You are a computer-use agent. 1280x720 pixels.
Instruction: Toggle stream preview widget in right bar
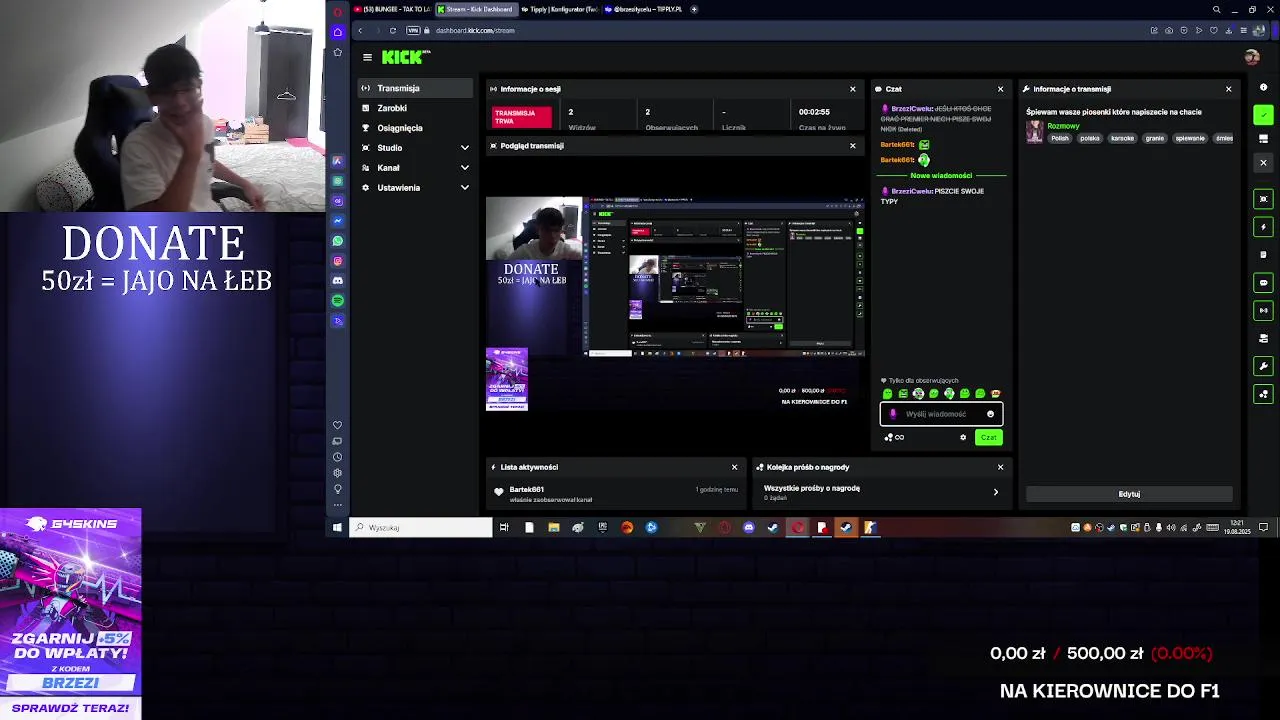click(1263, 199)
